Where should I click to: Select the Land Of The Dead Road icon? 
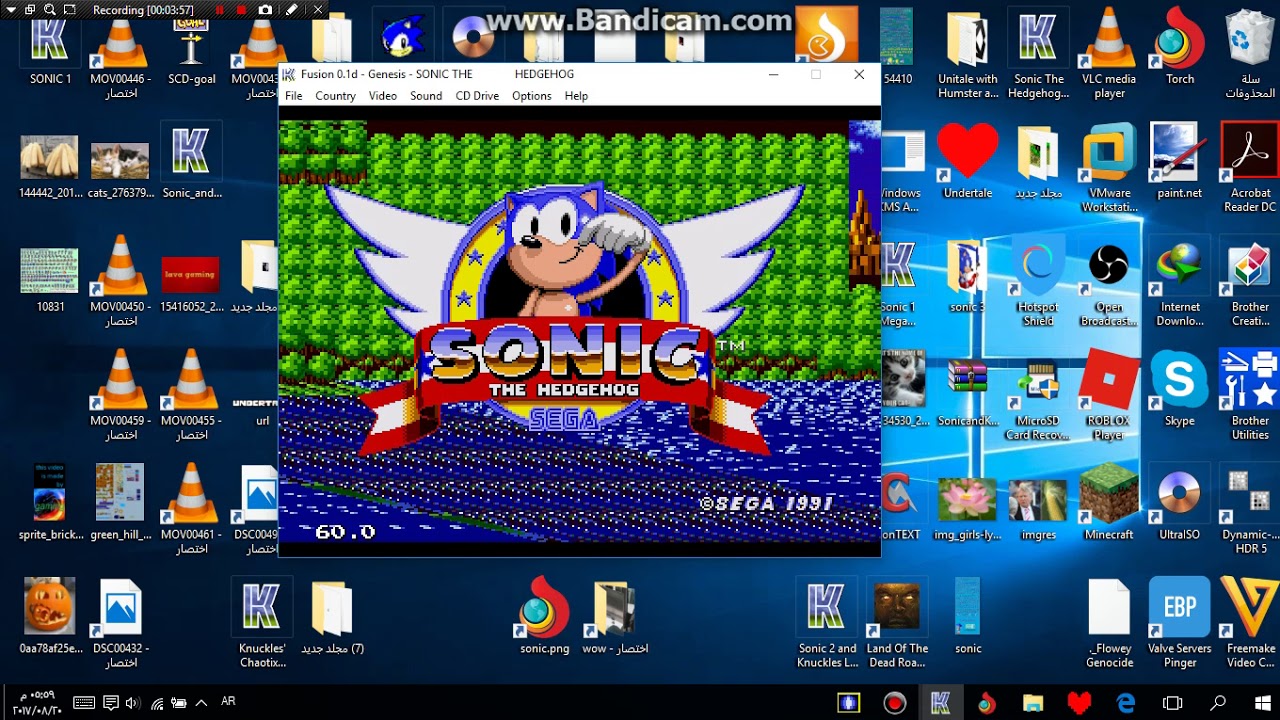coord(897,624)
